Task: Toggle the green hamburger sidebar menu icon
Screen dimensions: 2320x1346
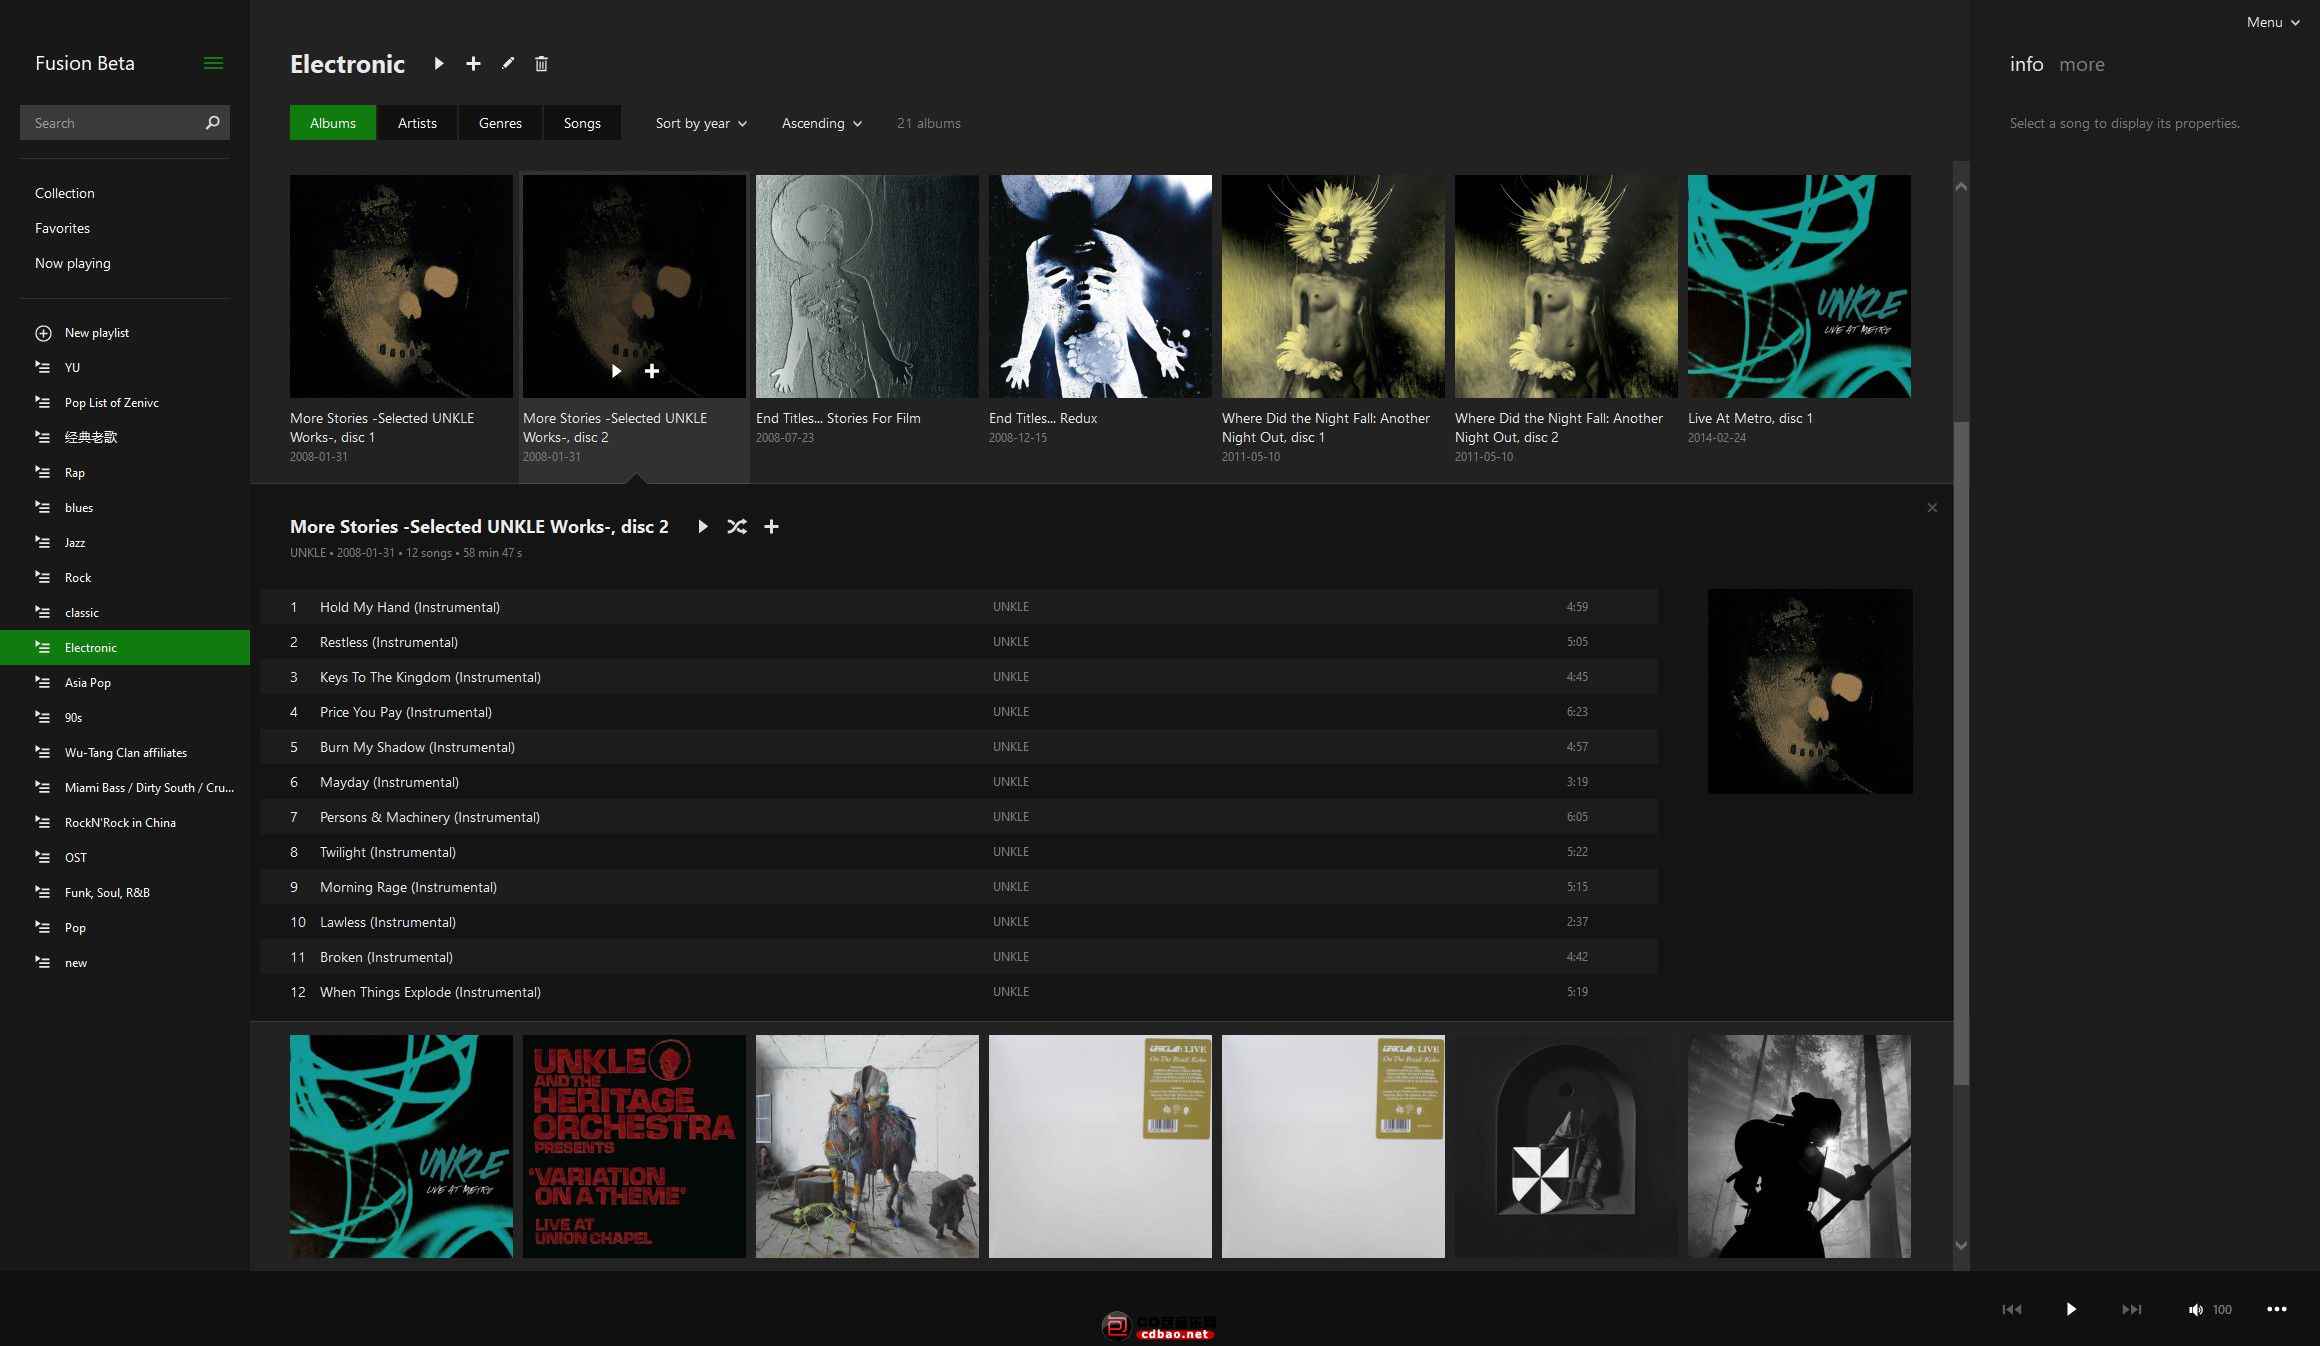Action: 213,63
